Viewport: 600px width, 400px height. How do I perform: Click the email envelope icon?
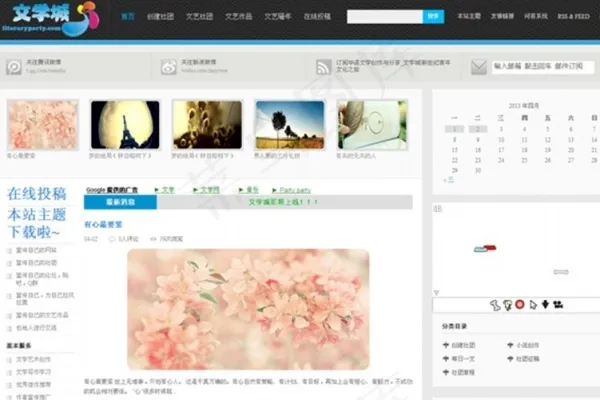click(478, 67)
